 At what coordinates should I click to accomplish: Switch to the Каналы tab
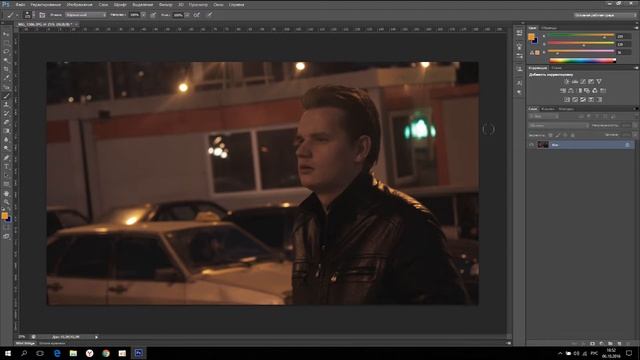(548, 109)
